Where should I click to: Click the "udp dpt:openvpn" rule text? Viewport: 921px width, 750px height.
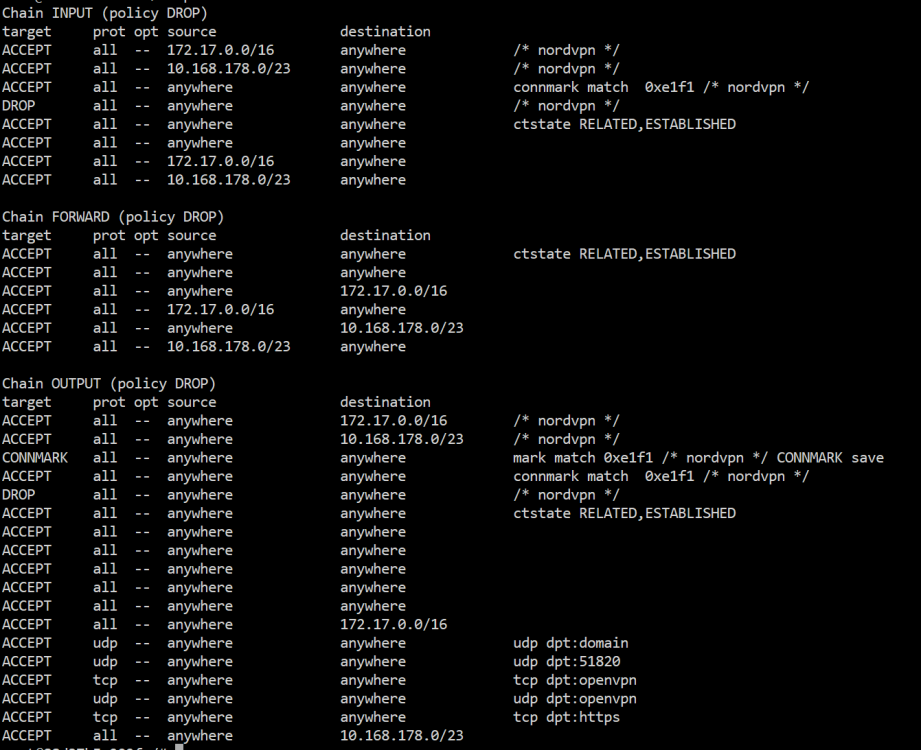tap(575, 699)
